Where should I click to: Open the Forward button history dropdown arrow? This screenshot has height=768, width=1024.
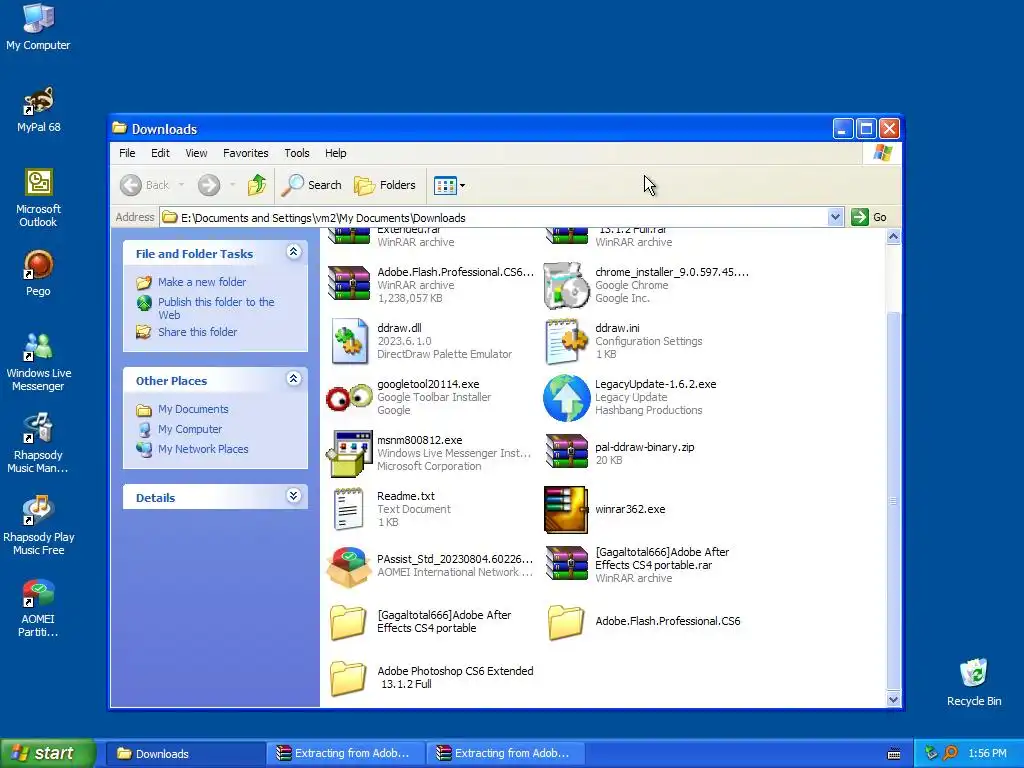coord(232,185)
